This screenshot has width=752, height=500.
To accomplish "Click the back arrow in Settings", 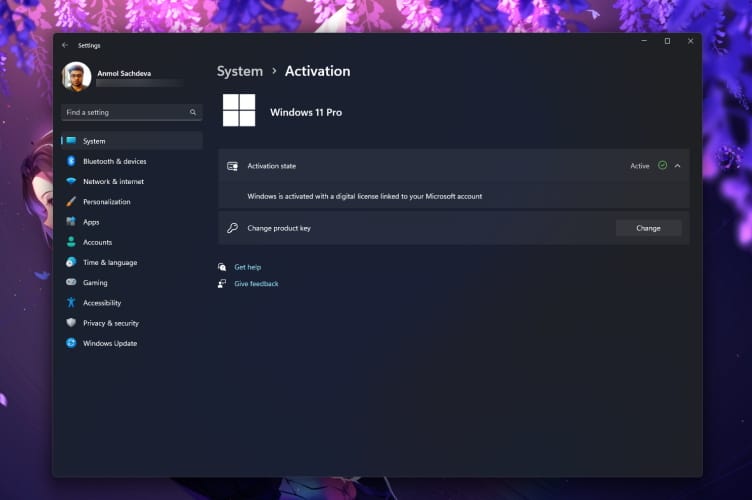I will 65,45.
